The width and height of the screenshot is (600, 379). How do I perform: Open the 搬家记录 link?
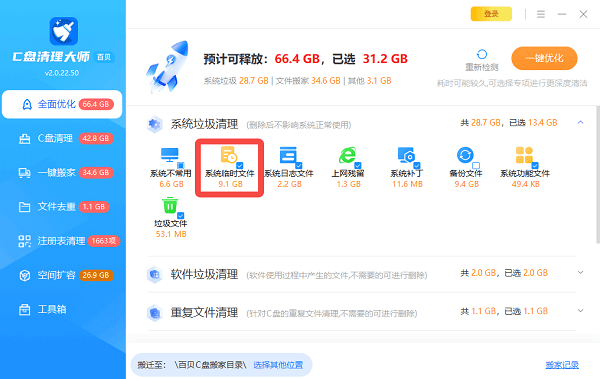click(x=562, y=365)
